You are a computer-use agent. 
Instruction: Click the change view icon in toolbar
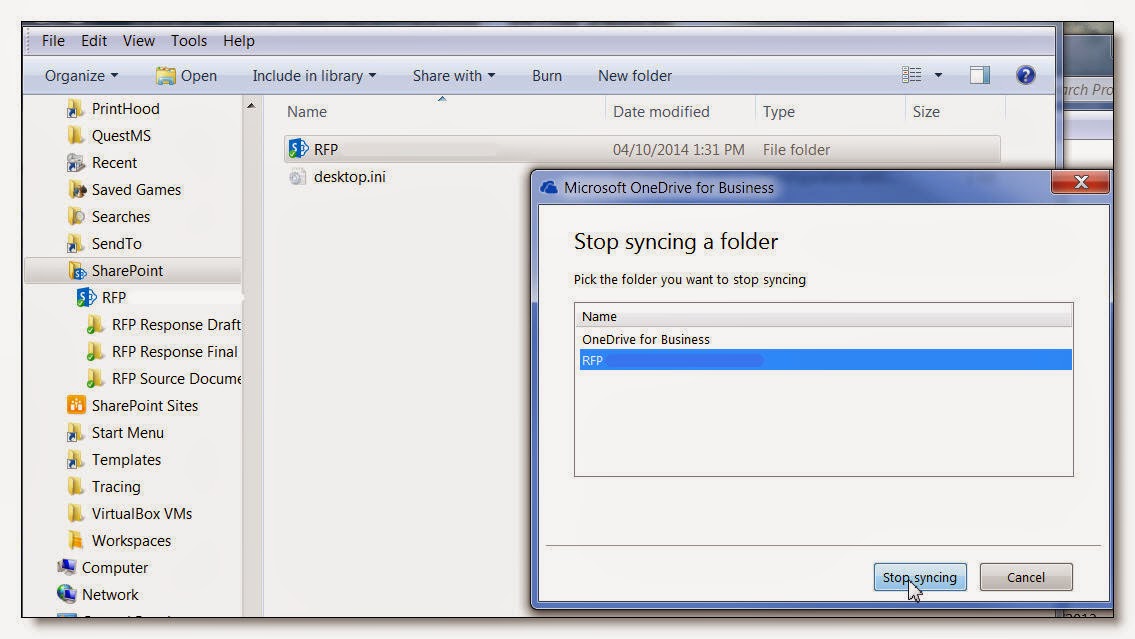911,75
